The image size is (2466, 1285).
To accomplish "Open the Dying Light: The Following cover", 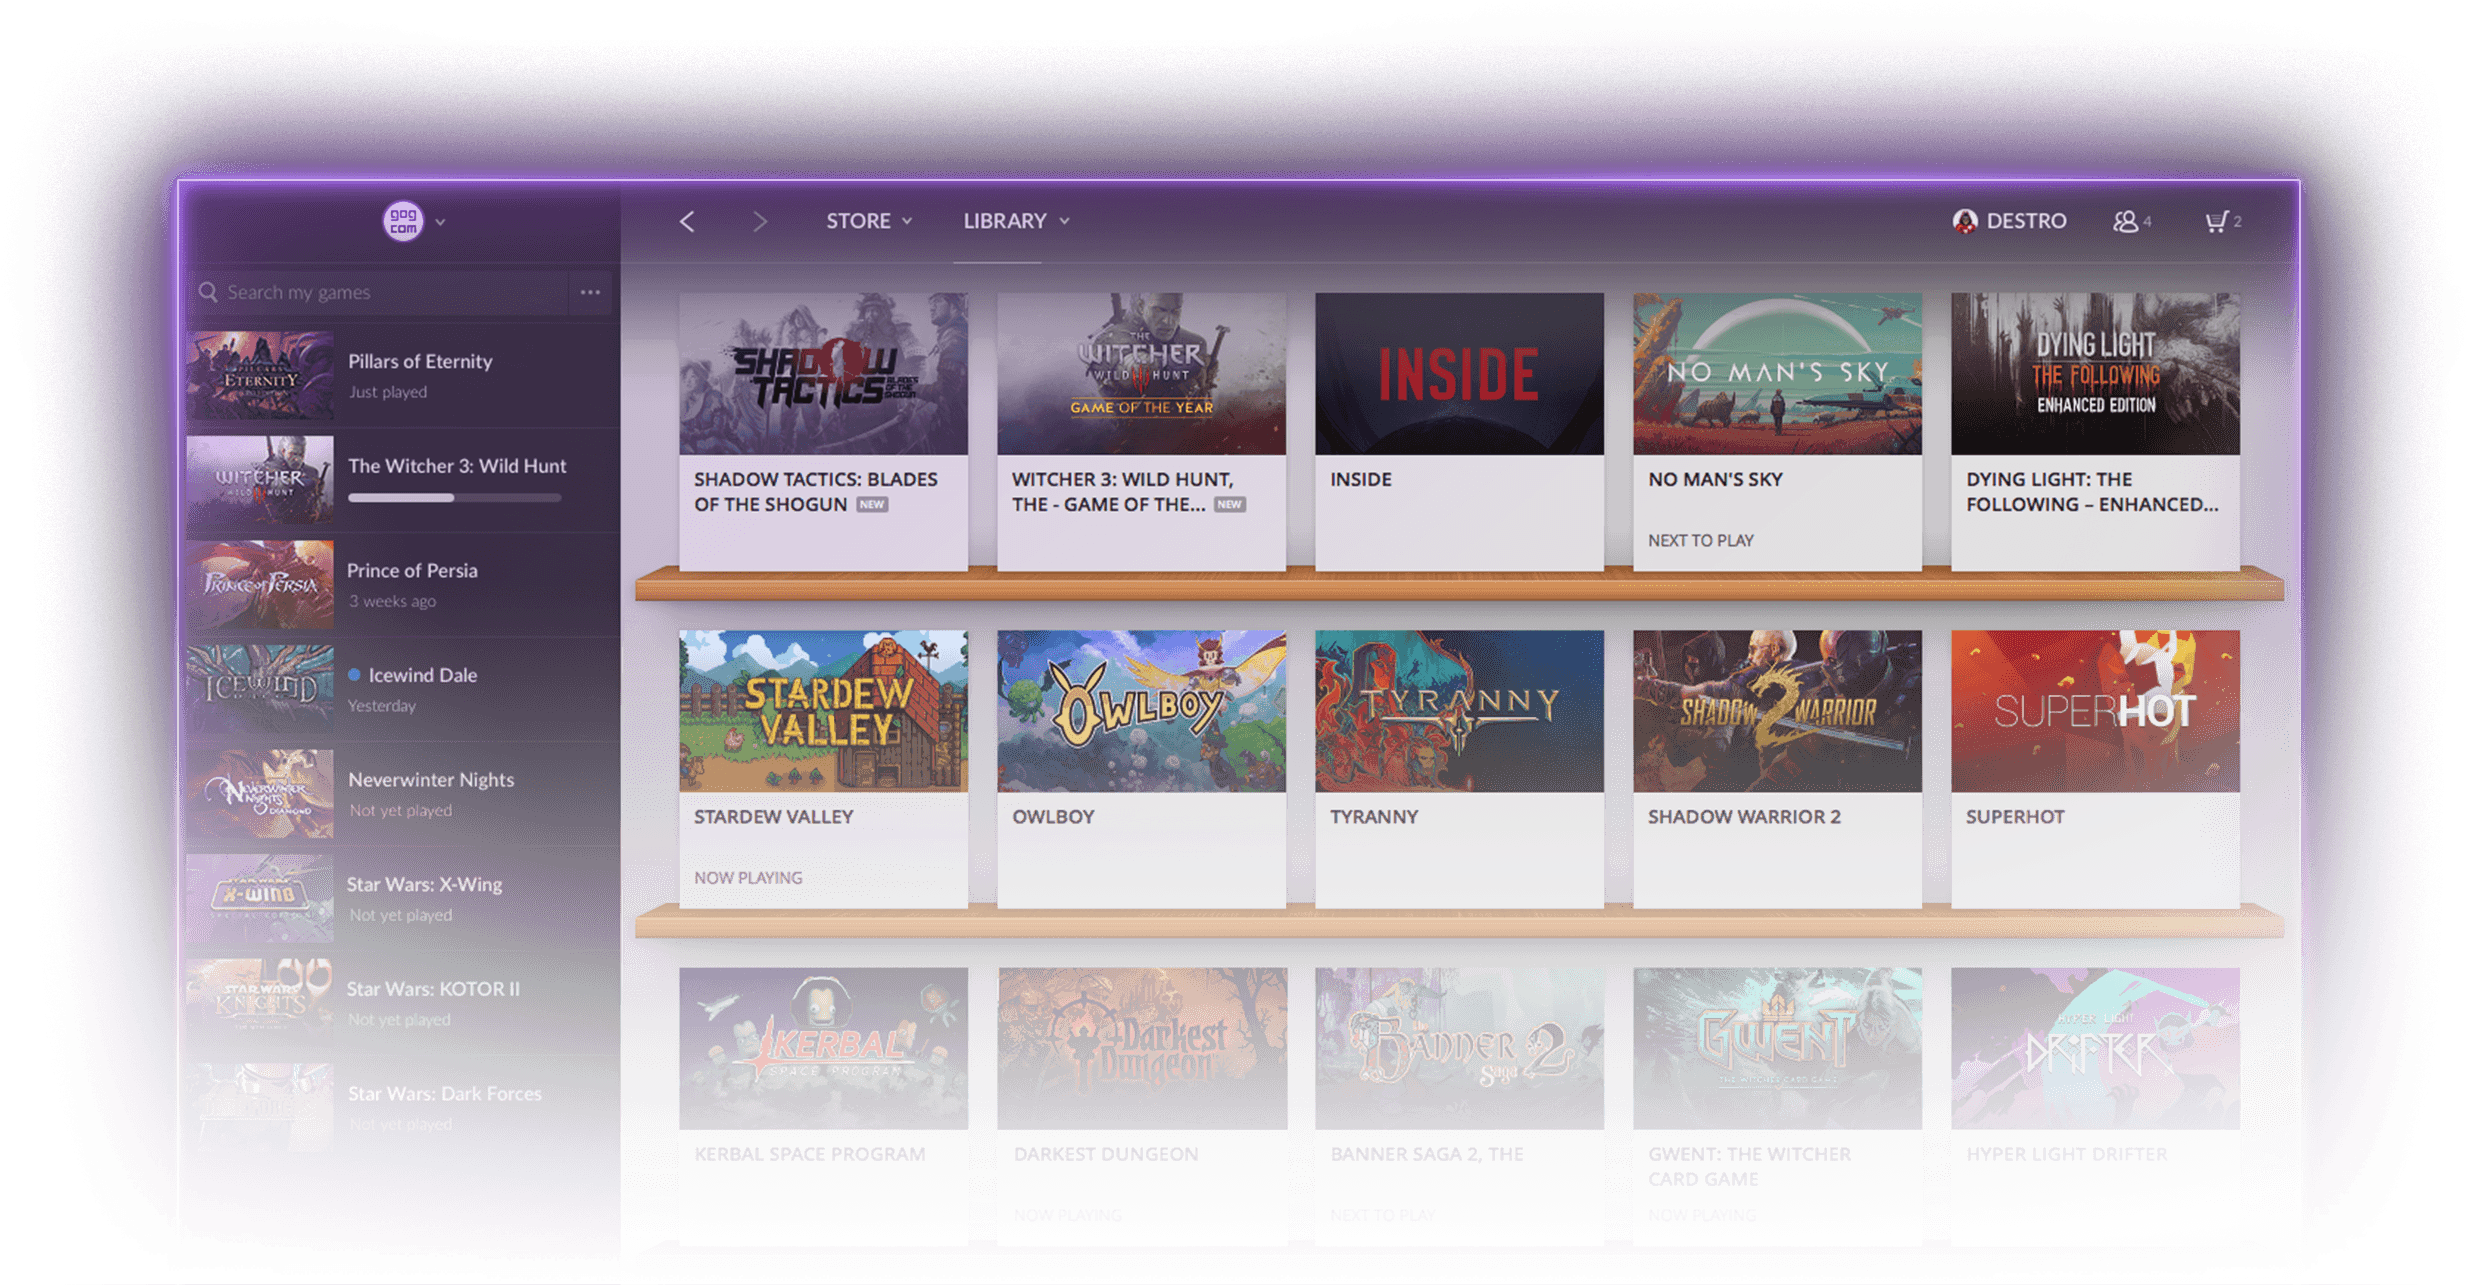I will tap(2095, 373).
